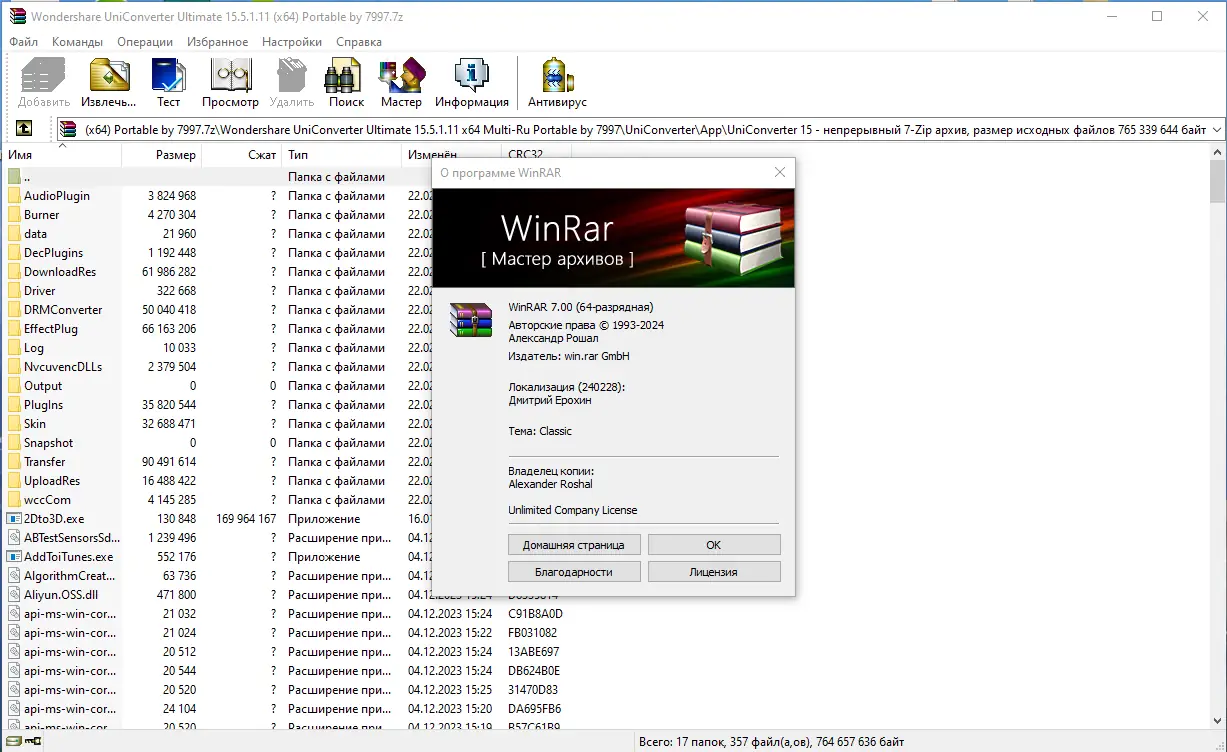Click the Driver folder name

pos(40,291)
